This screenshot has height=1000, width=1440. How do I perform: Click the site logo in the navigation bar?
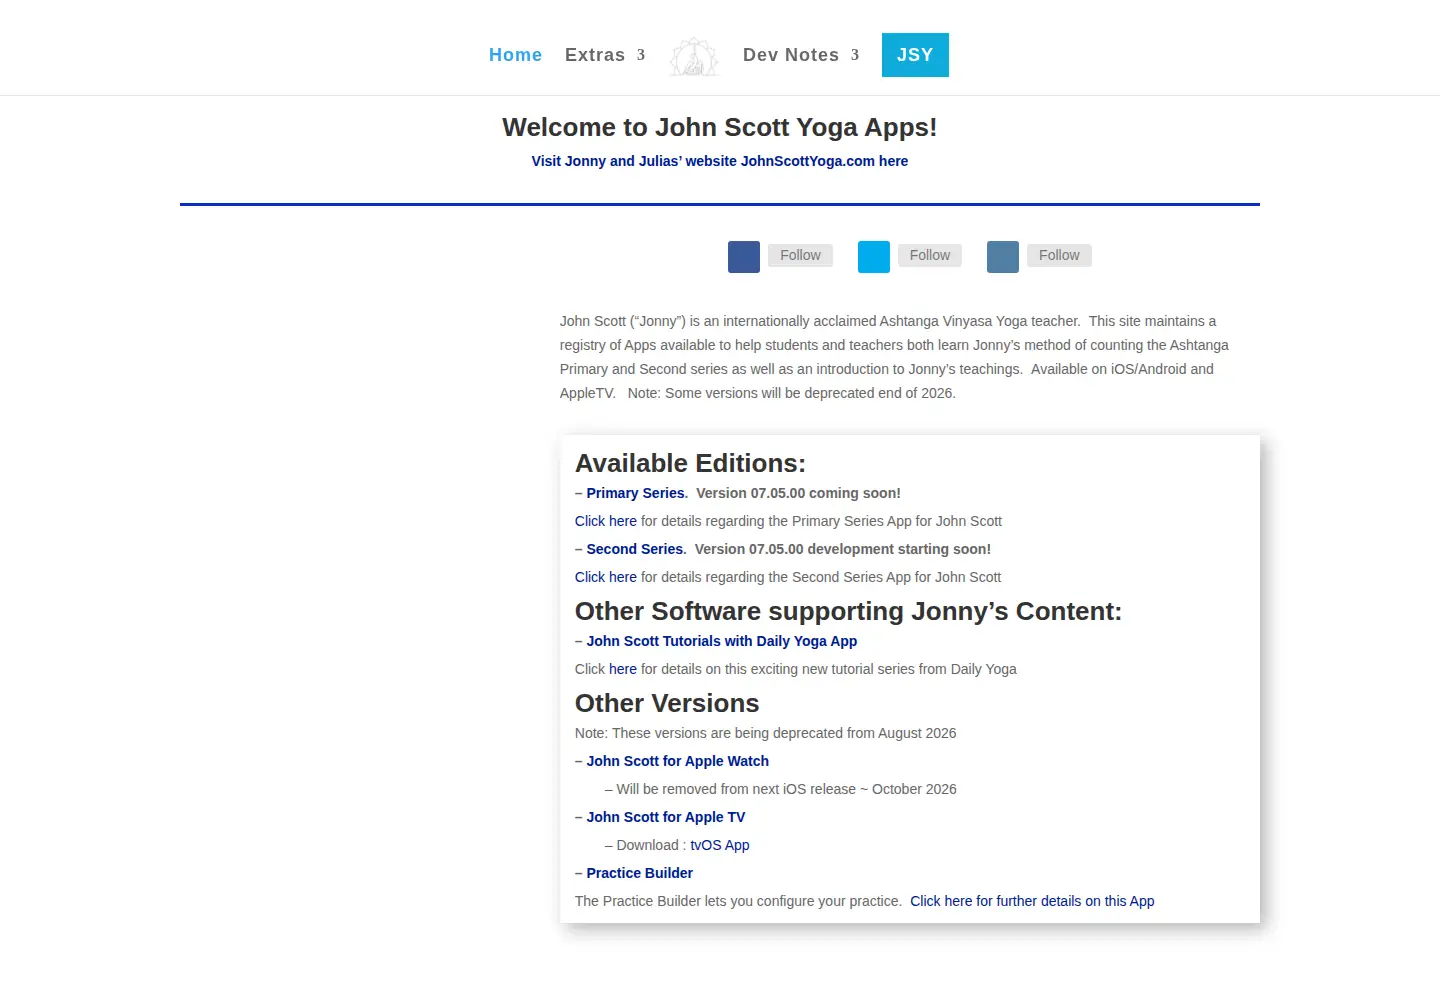694,56
